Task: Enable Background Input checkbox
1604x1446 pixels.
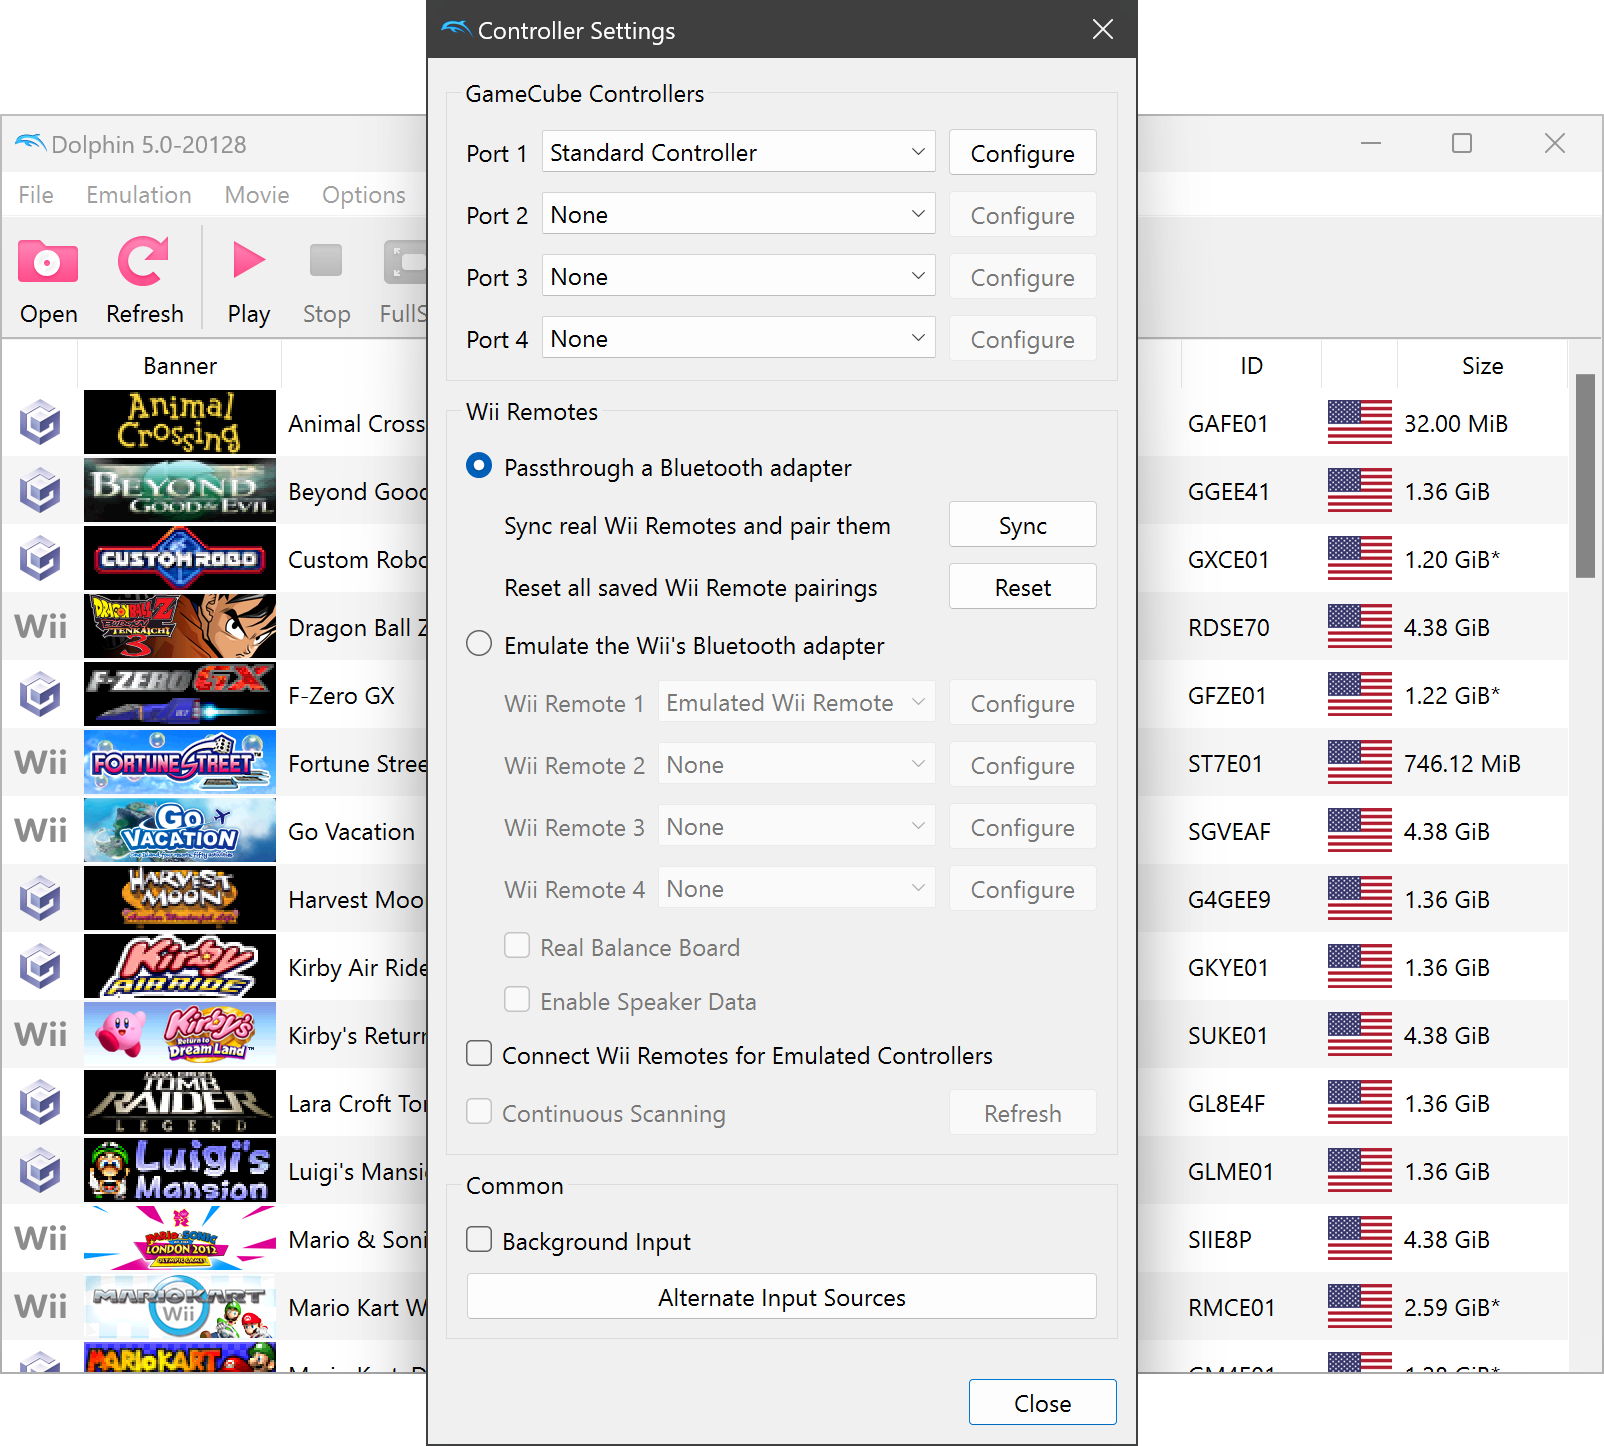Action: (479, 1240)
